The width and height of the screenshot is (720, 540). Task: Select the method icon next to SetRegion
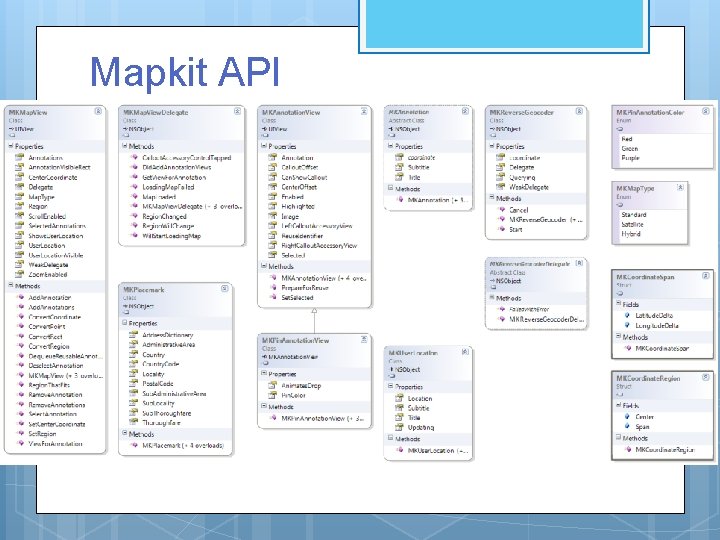pos(20,433)
